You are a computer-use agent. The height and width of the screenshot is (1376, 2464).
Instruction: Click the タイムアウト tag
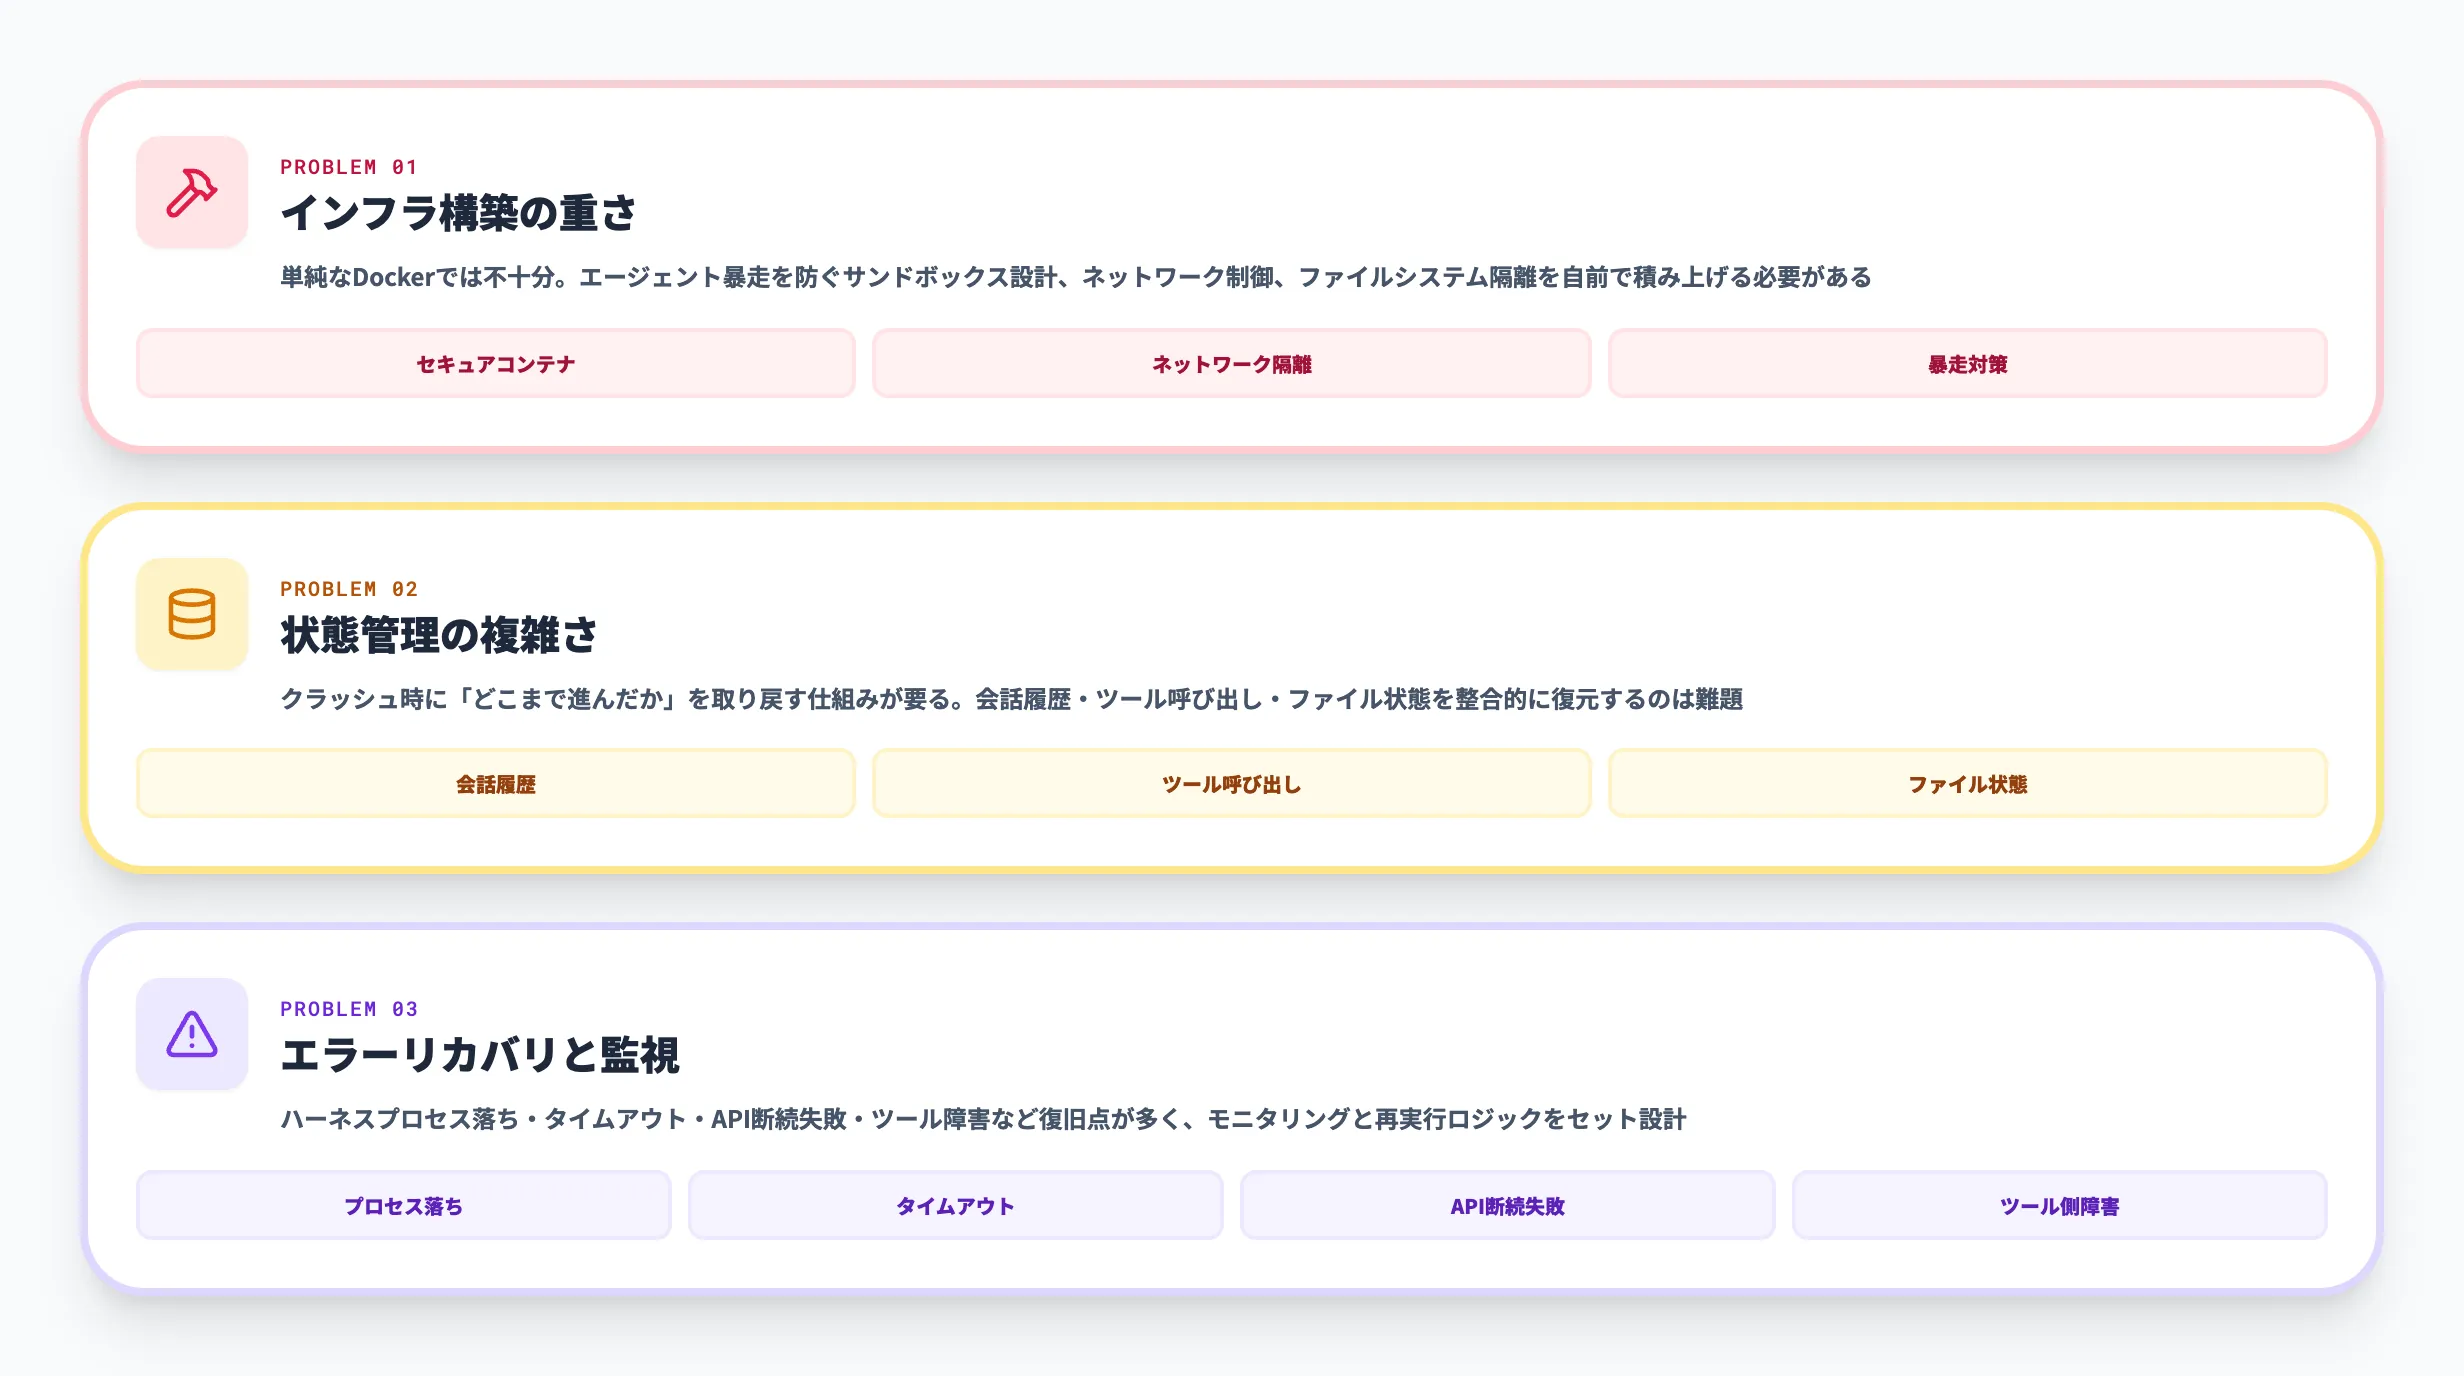click(954, 1205)
